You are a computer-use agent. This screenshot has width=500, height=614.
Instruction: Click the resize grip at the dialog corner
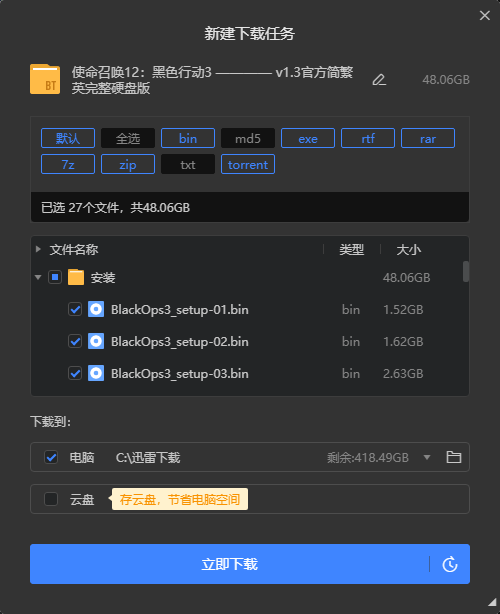pyautogui.click(x=492, y=602)
